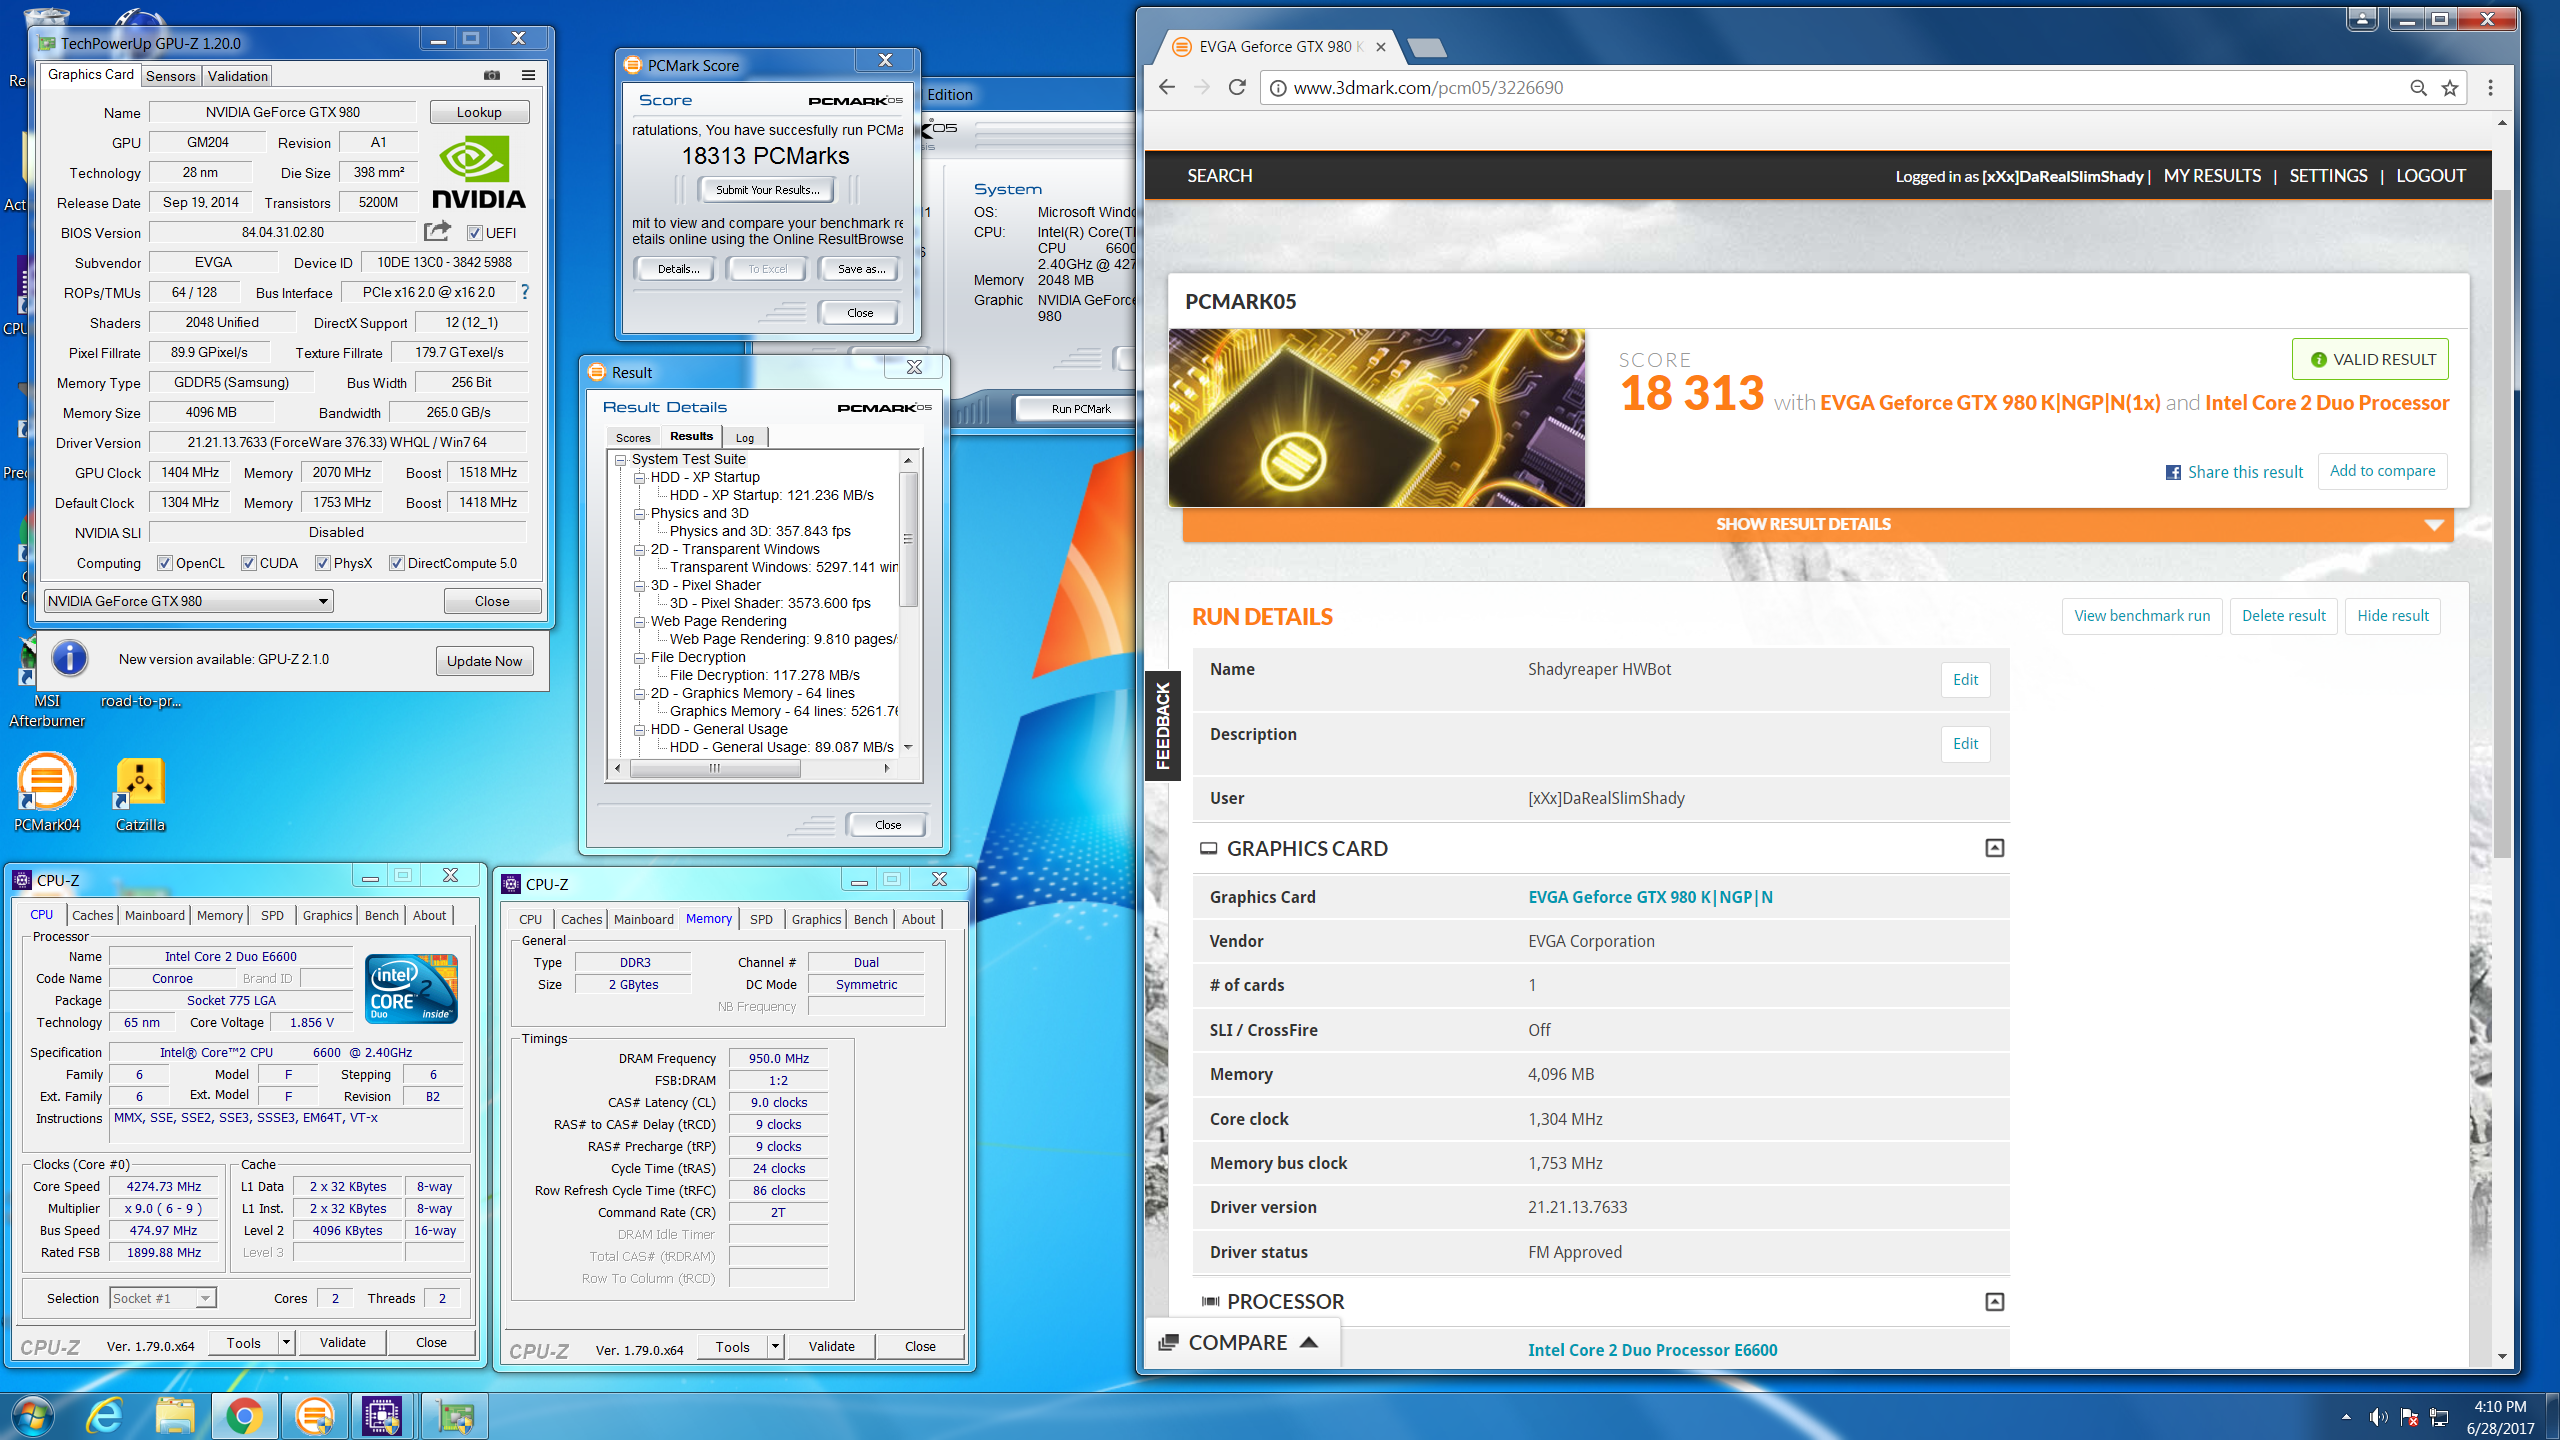Click Submit Your Results in PCMark Score
The height and width of the screenshot is (1440, 2560).
point(767,190)
